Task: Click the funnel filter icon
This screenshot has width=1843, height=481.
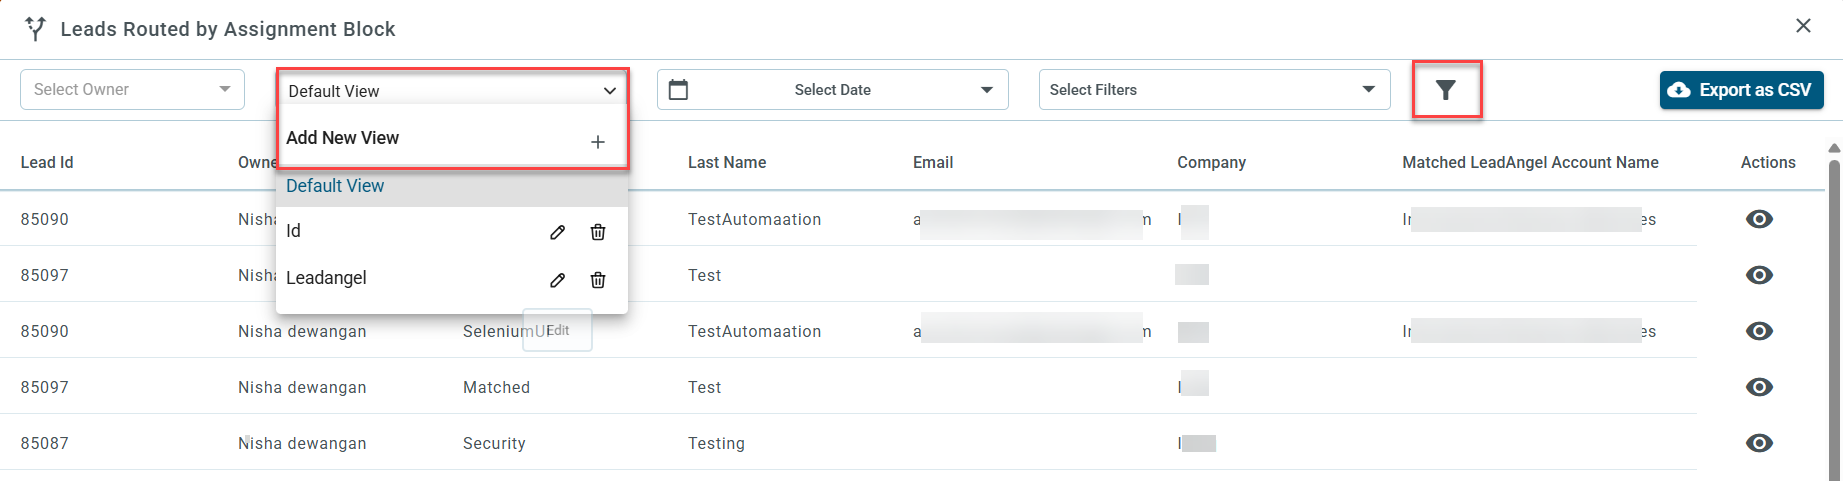Action: point(1446,90)
